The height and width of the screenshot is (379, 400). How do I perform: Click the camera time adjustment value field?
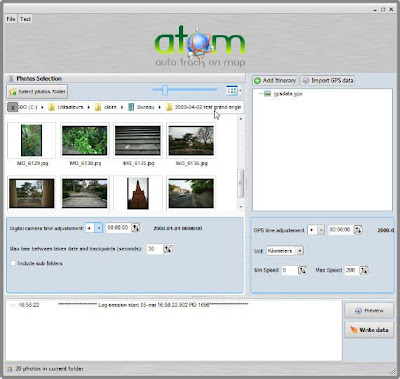(x=118, y=228)
